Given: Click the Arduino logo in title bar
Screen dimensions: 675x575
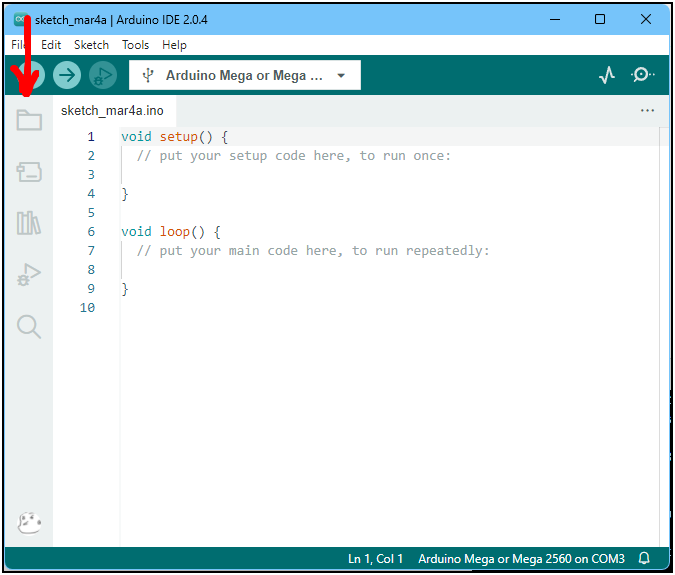Looking at the screenshot, I should point(20,19).
